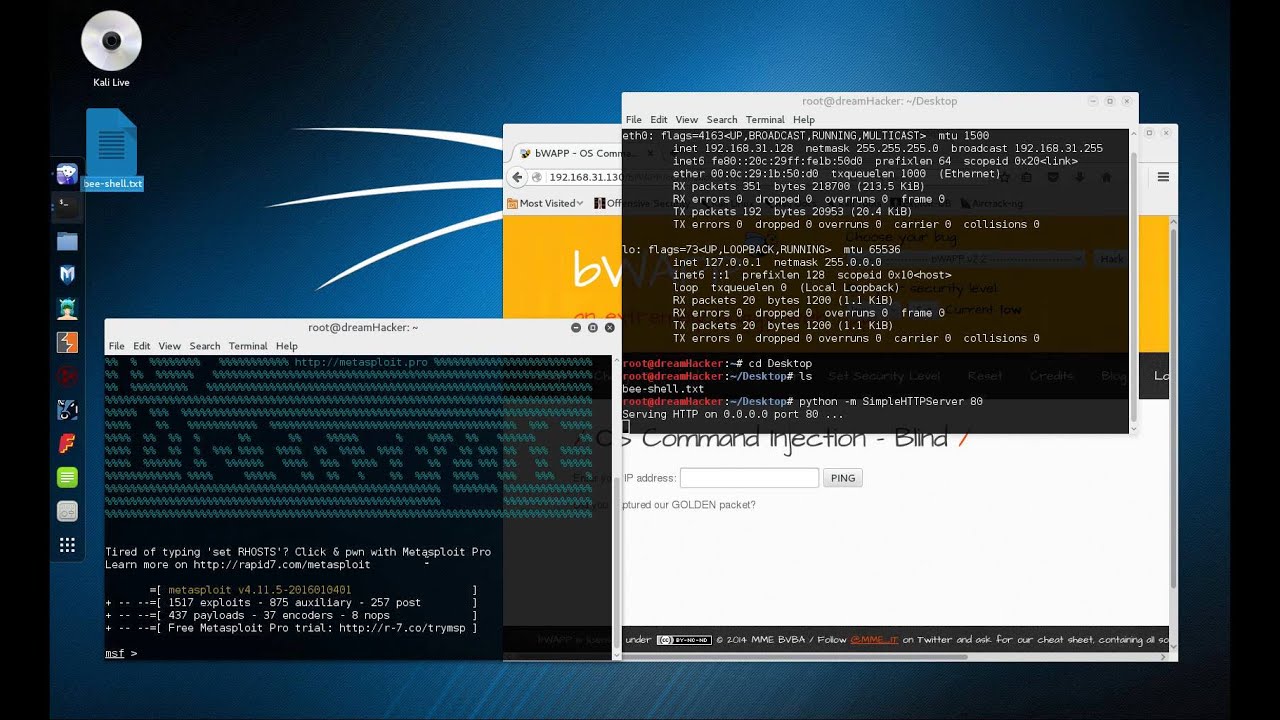Open Iceweasel browser from the dock
The width and height of the screenshot is (1280, 720).
tap(67, 175)
